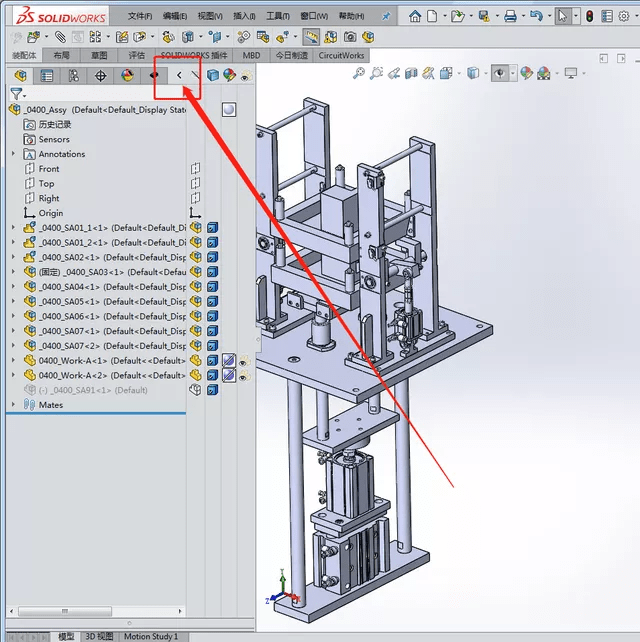Viewport: 640px width, 642px height.
Task: Click the collapse arrow in the panel header
Action: pos(179,75)
